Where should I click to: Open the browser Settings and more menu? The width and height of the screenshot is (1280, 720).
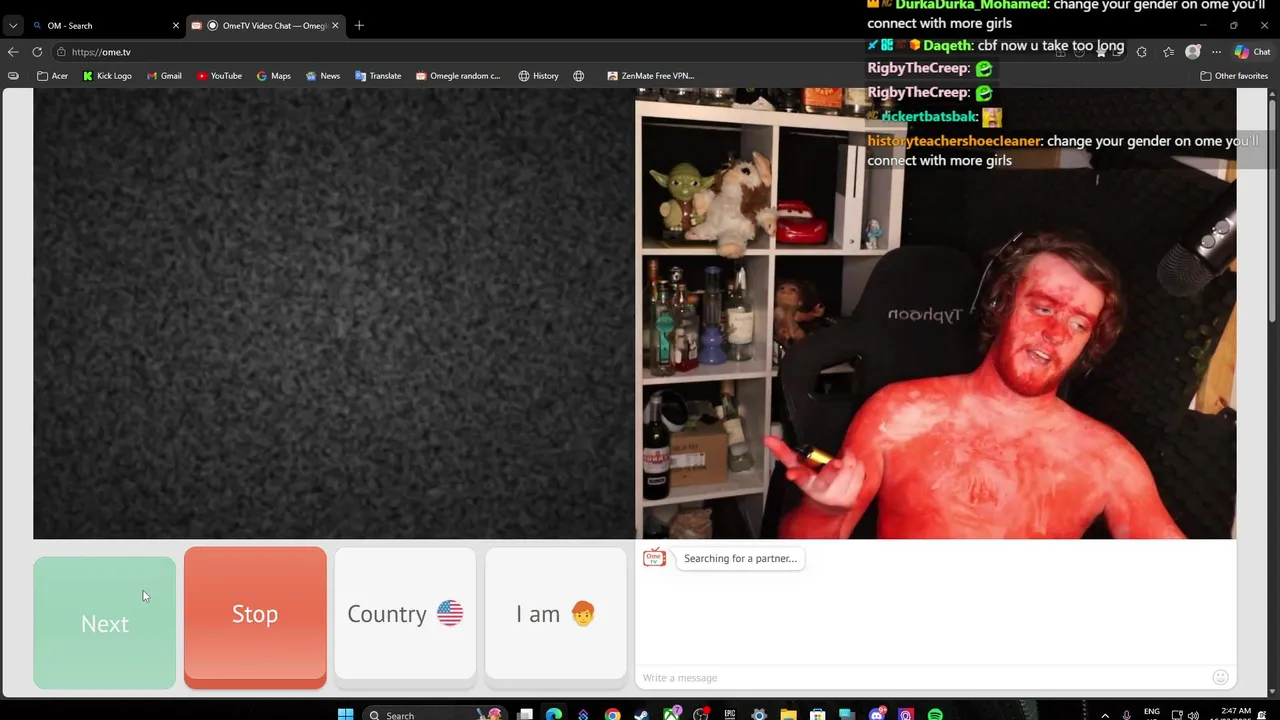pyautogui.click(x=1216, y=52)
